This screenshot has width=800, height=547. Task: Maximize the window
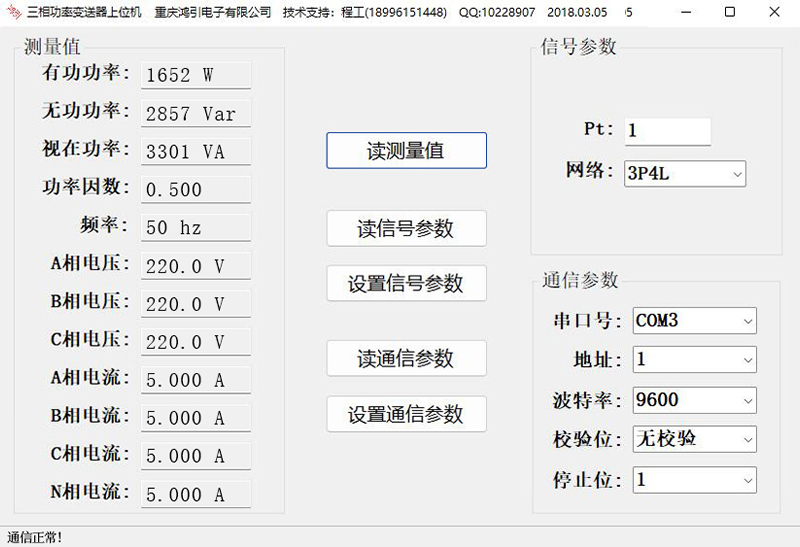(x=730, y=12)
